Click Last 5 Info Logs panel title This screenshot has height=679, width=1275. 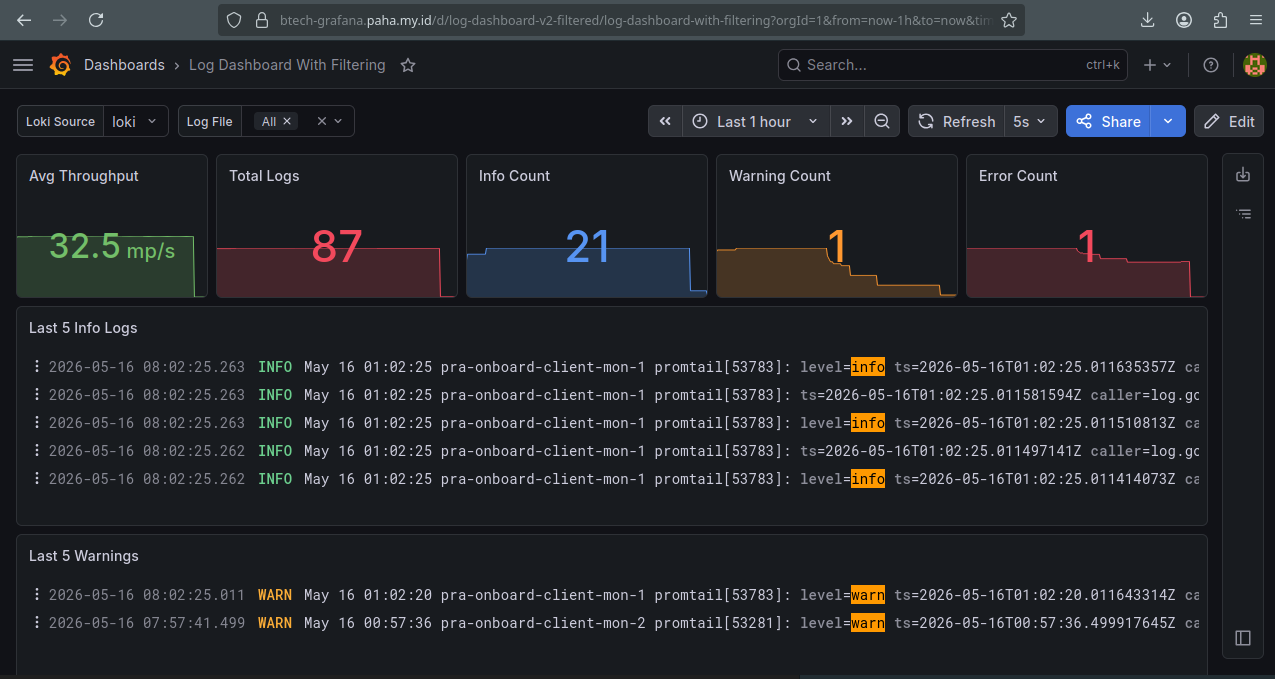point(83,328)
